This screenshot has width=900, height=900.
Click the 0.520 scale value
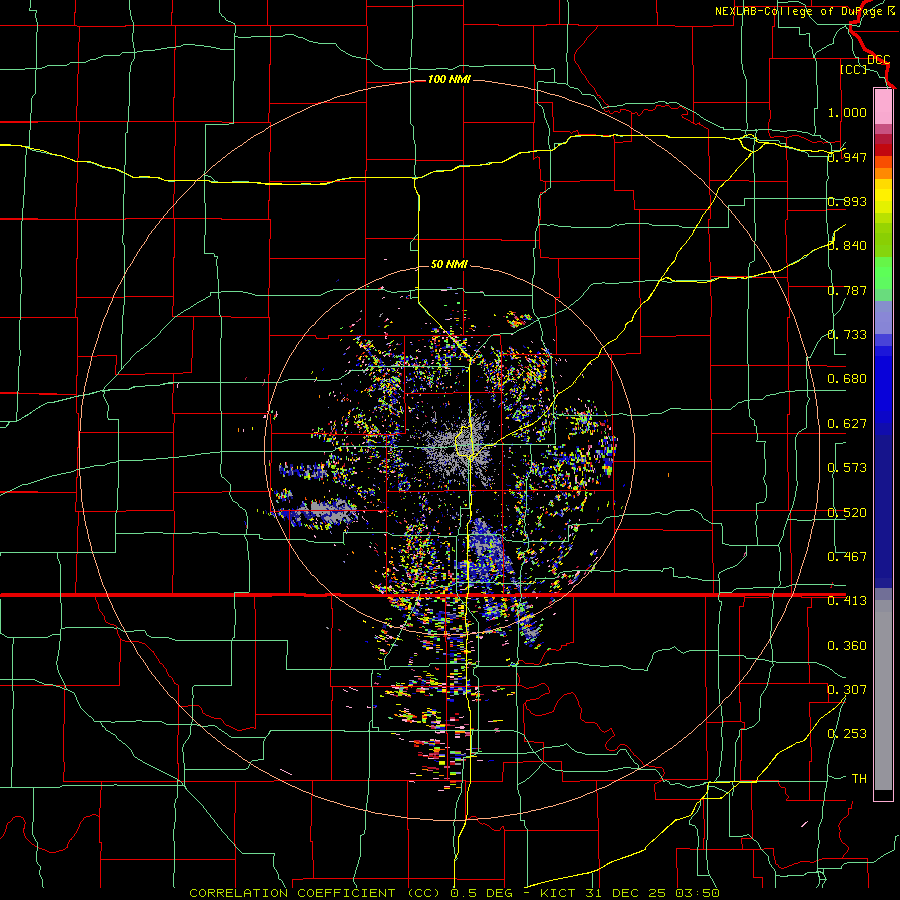point(847,513)
